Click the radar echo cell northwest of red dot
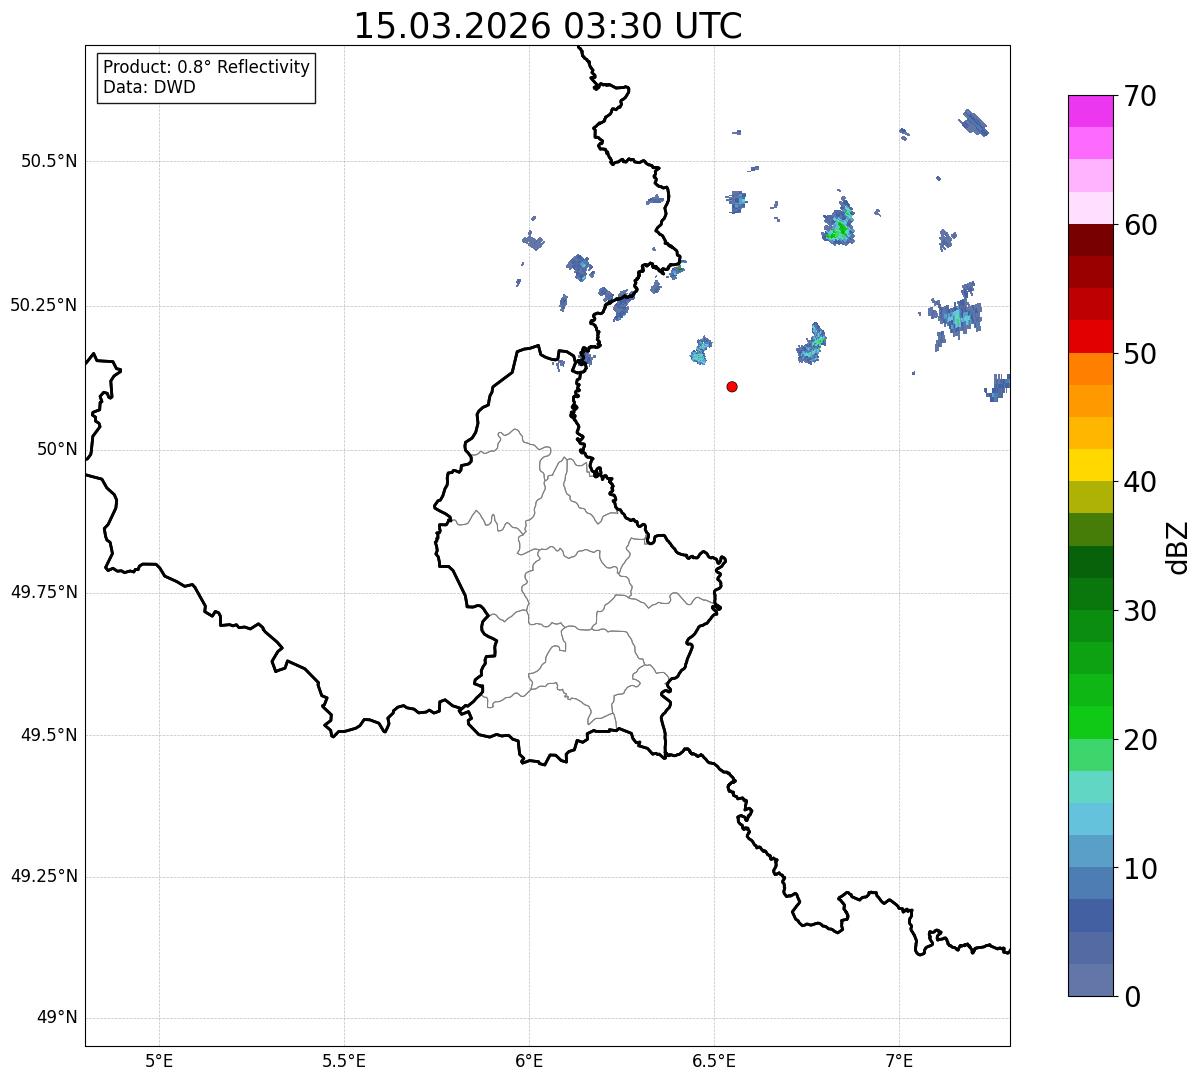The width and height of the screenshot is (1202, 1081). (701, 350)
